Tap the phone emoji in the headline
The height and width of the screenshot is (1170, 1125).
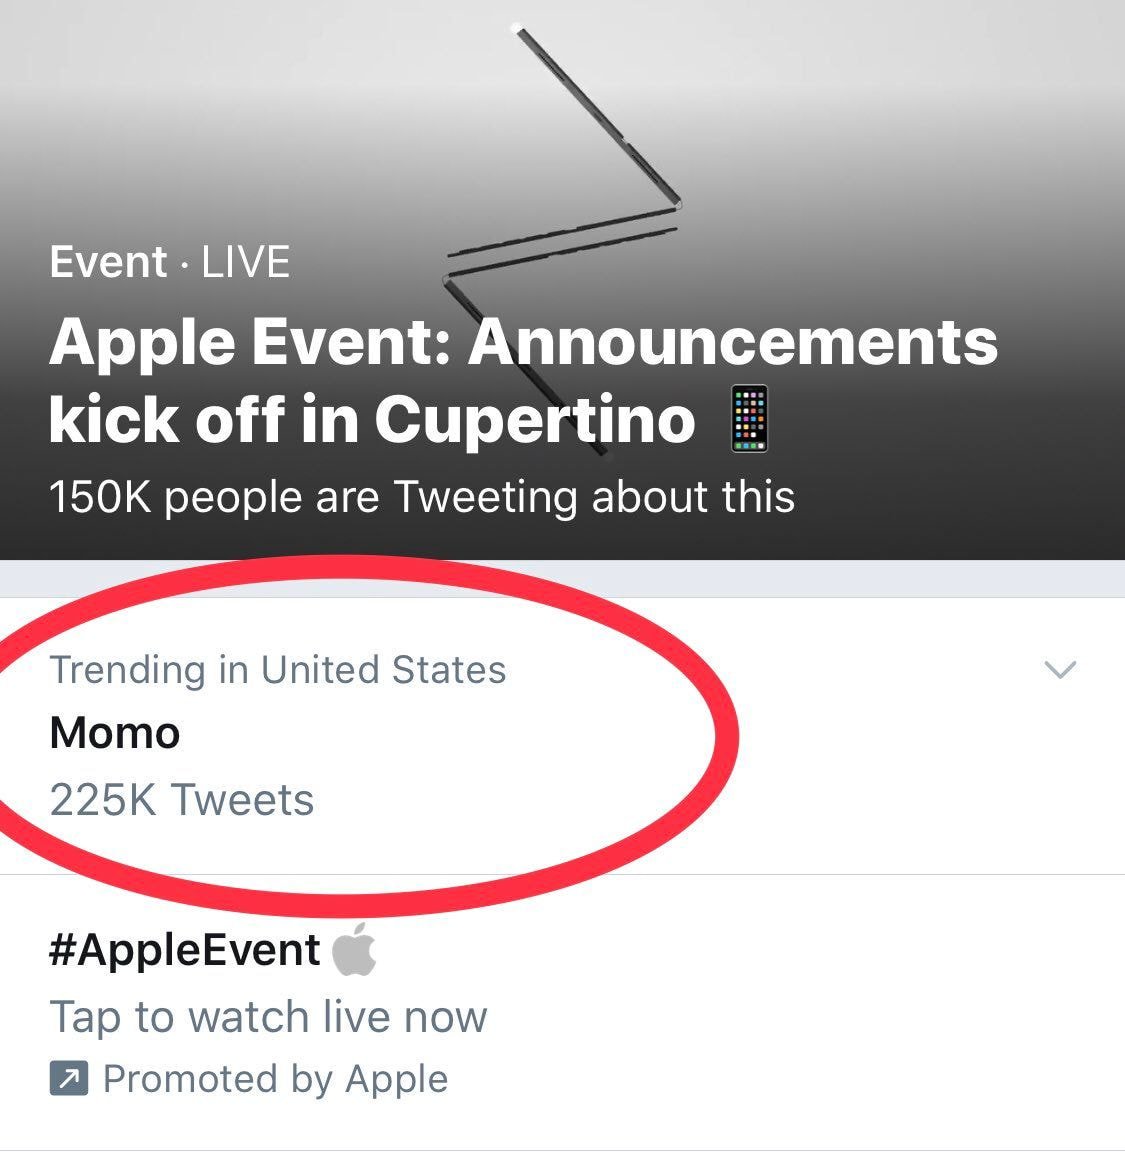coord(749,419)
